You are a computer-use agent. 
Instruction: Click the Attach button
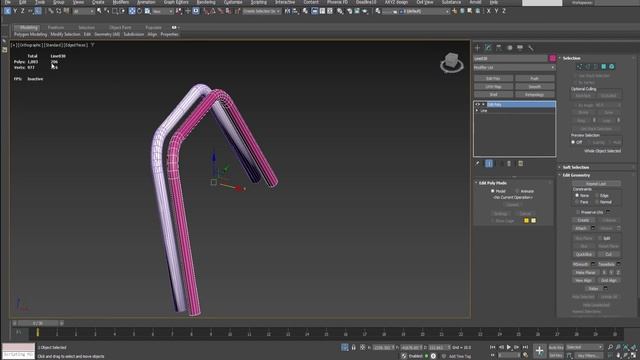(x=581, y=228)
